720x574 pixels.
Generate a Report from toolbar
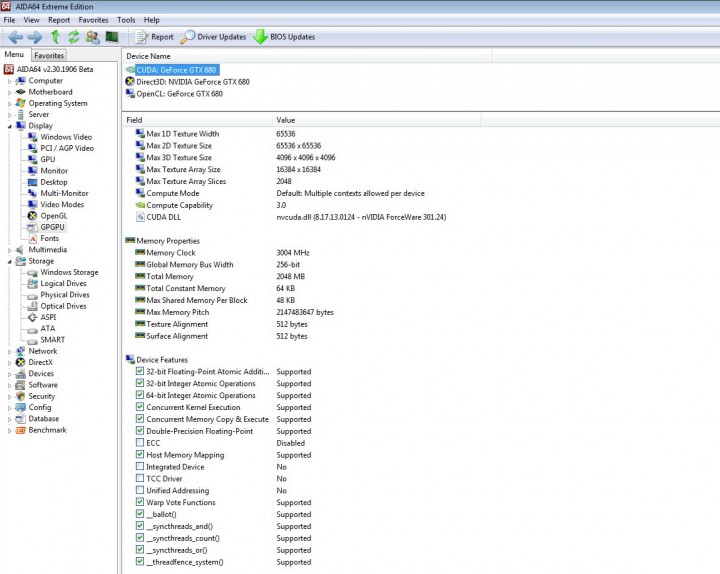(154, 37)
